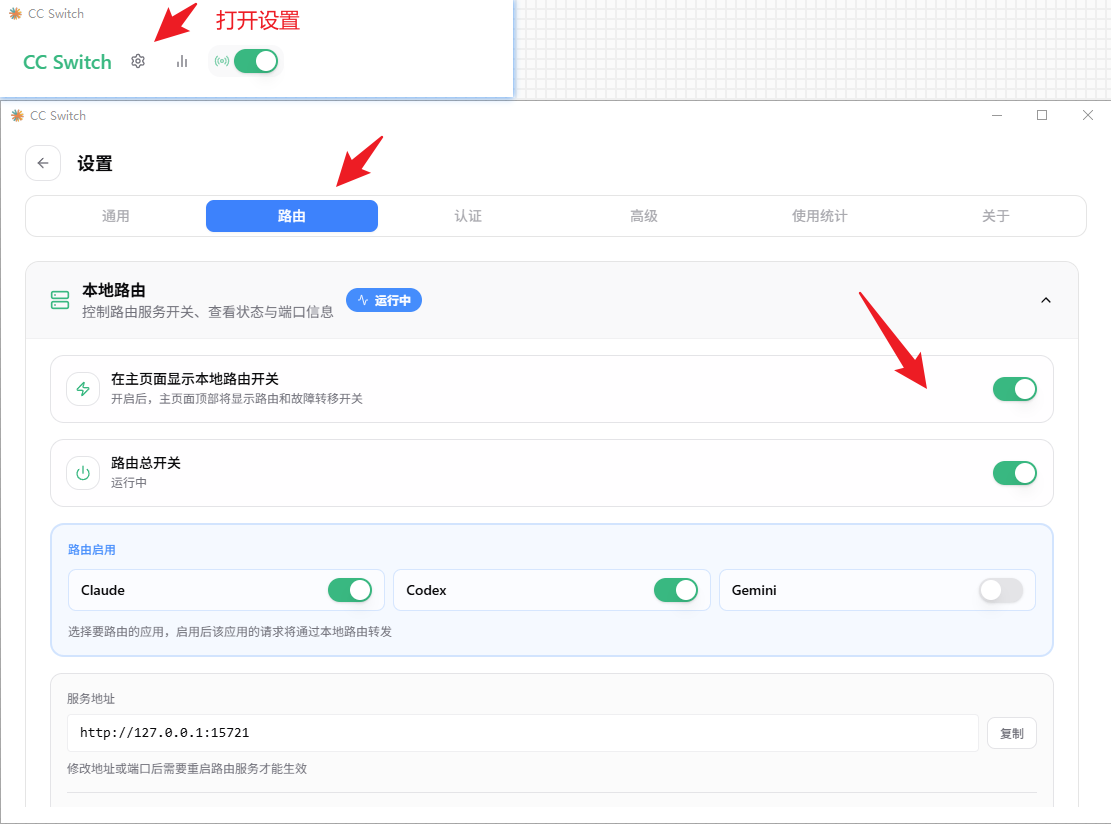
Task: Turn off the 路由总开关 switch
Action: pyautogui.click(x=1015, y=473)
